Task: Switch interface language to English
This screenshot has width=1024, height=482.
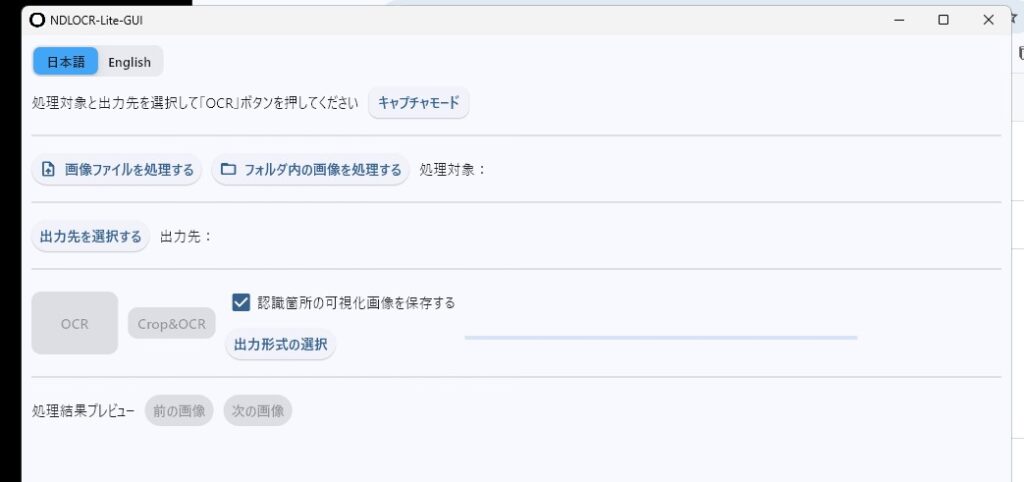Action: (x=130, y=62)
